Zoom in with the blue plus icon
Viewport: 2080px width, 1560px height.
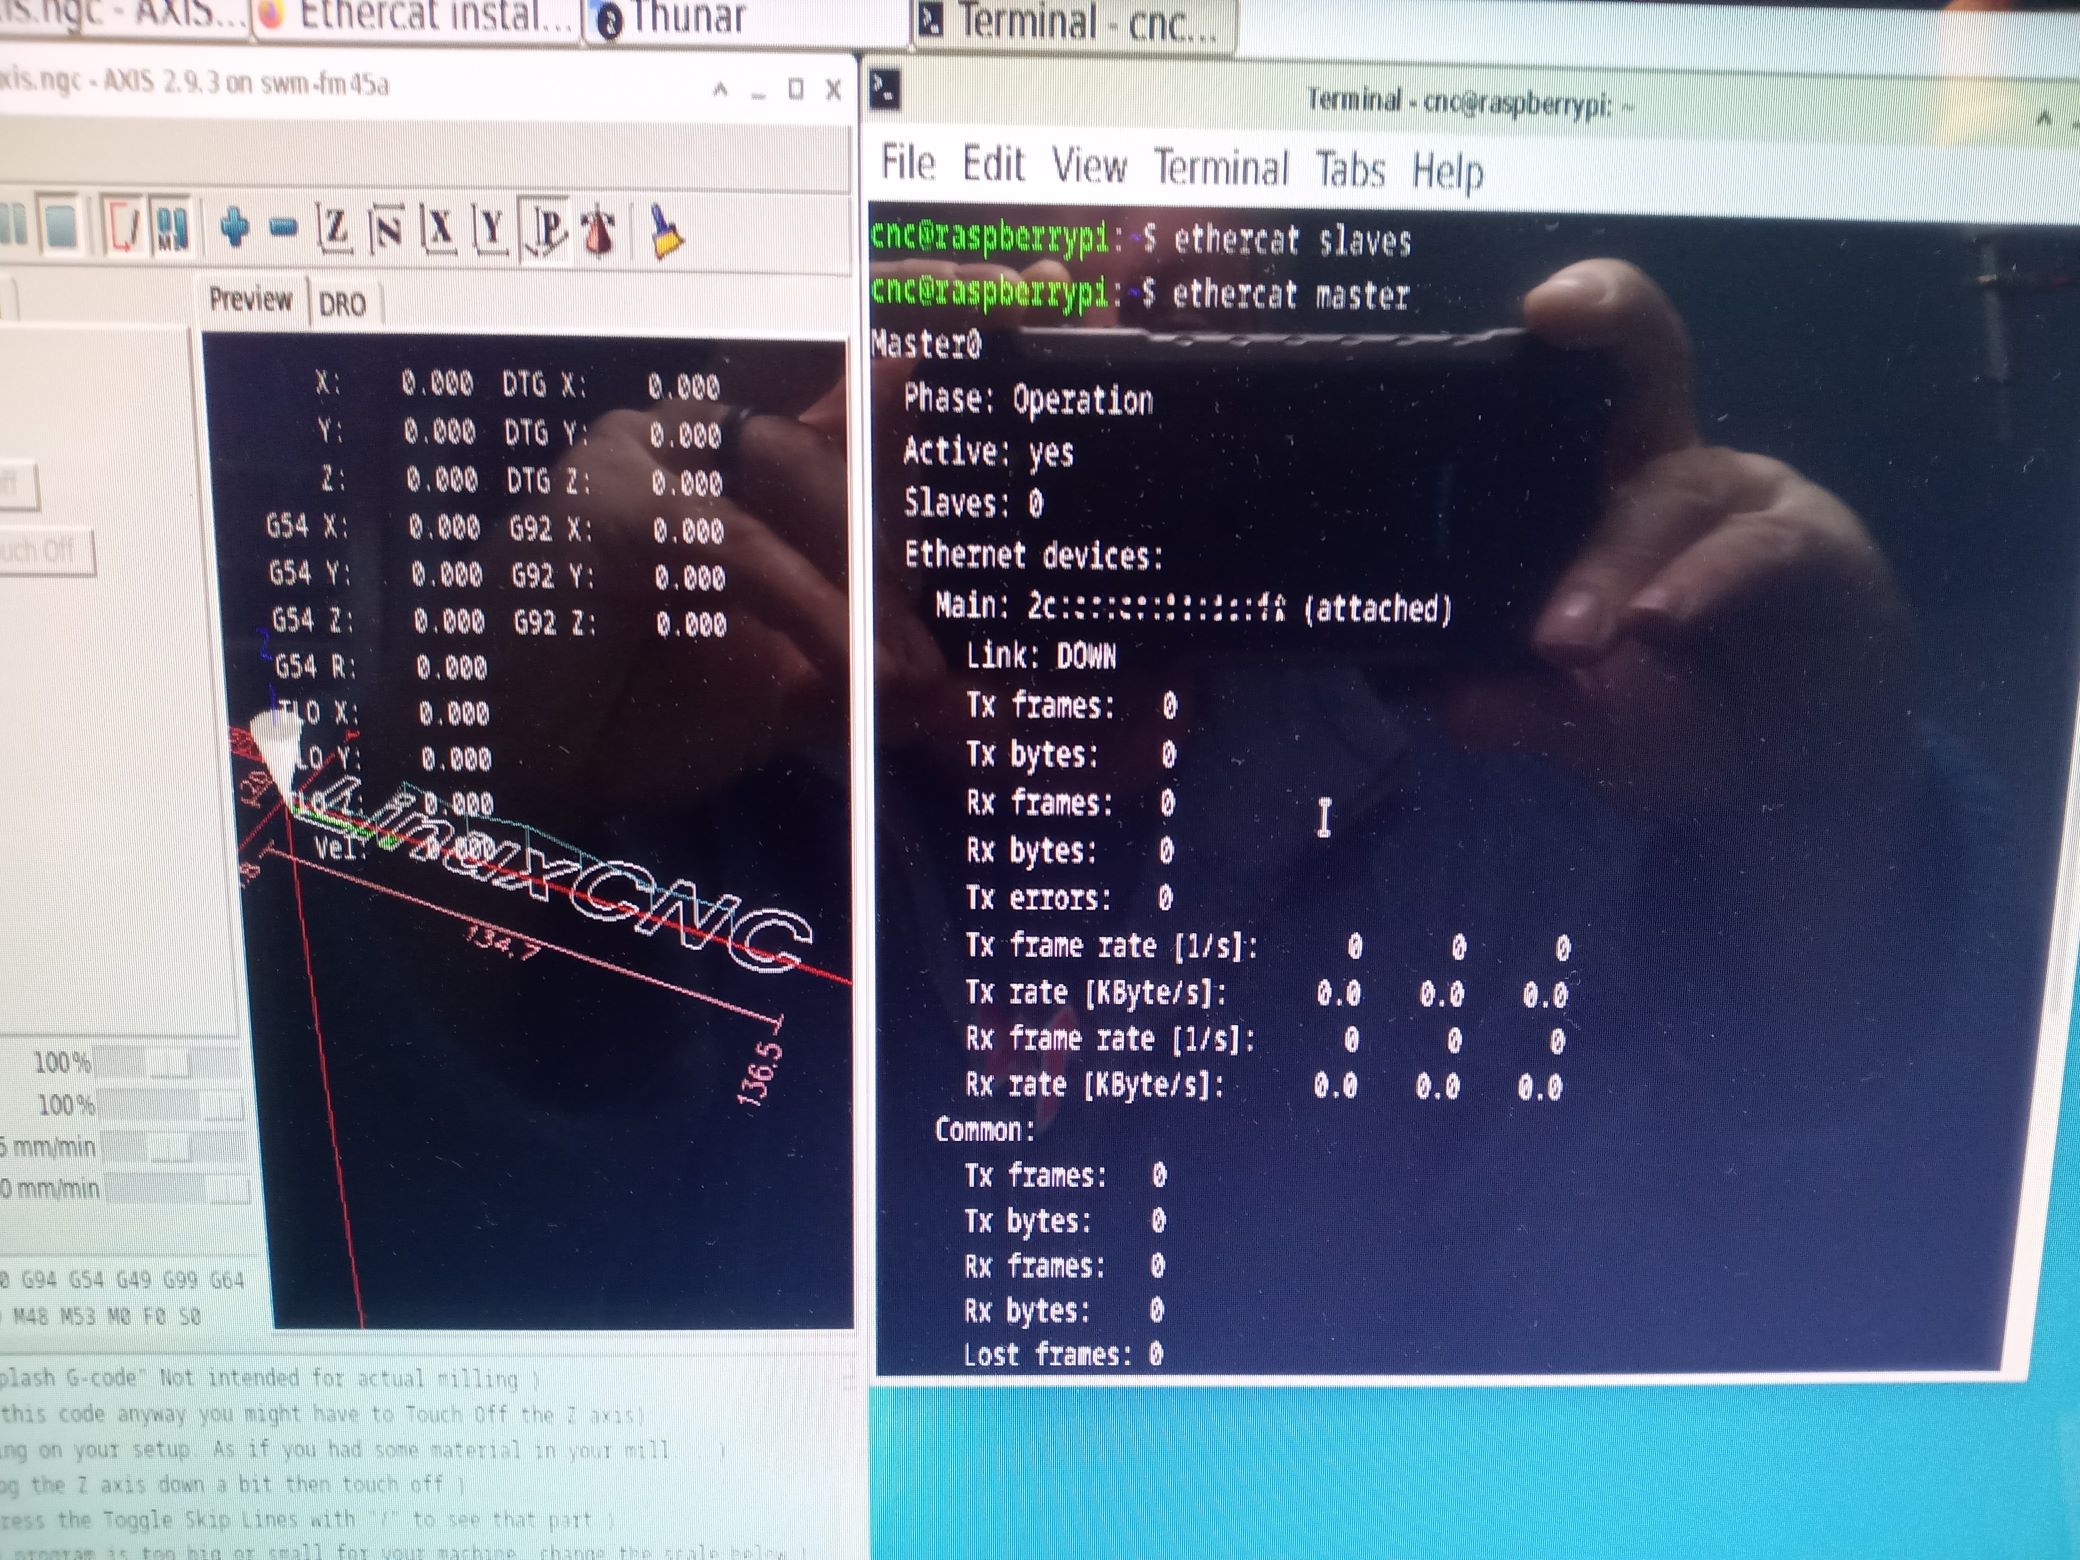pos(235,227)
